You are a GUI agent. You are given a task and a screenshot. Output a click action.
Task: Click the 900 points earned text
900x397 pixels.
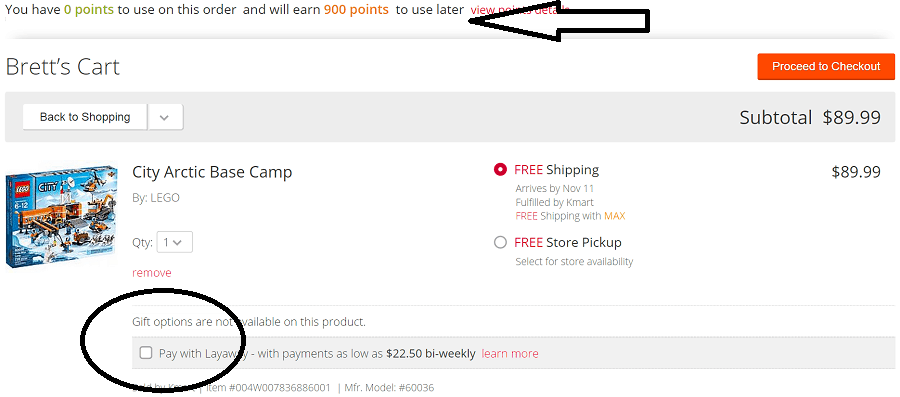point(356,10)
